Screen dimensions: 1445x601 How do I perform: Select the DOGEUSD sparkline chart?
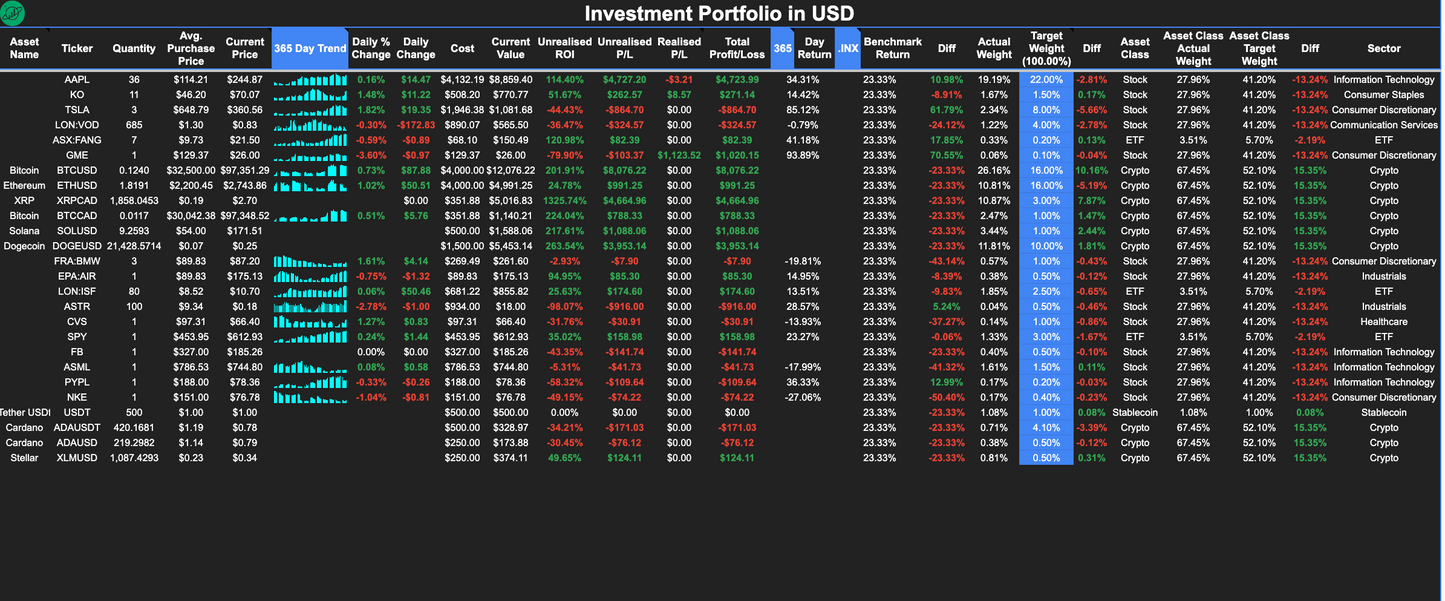[310, 245]
